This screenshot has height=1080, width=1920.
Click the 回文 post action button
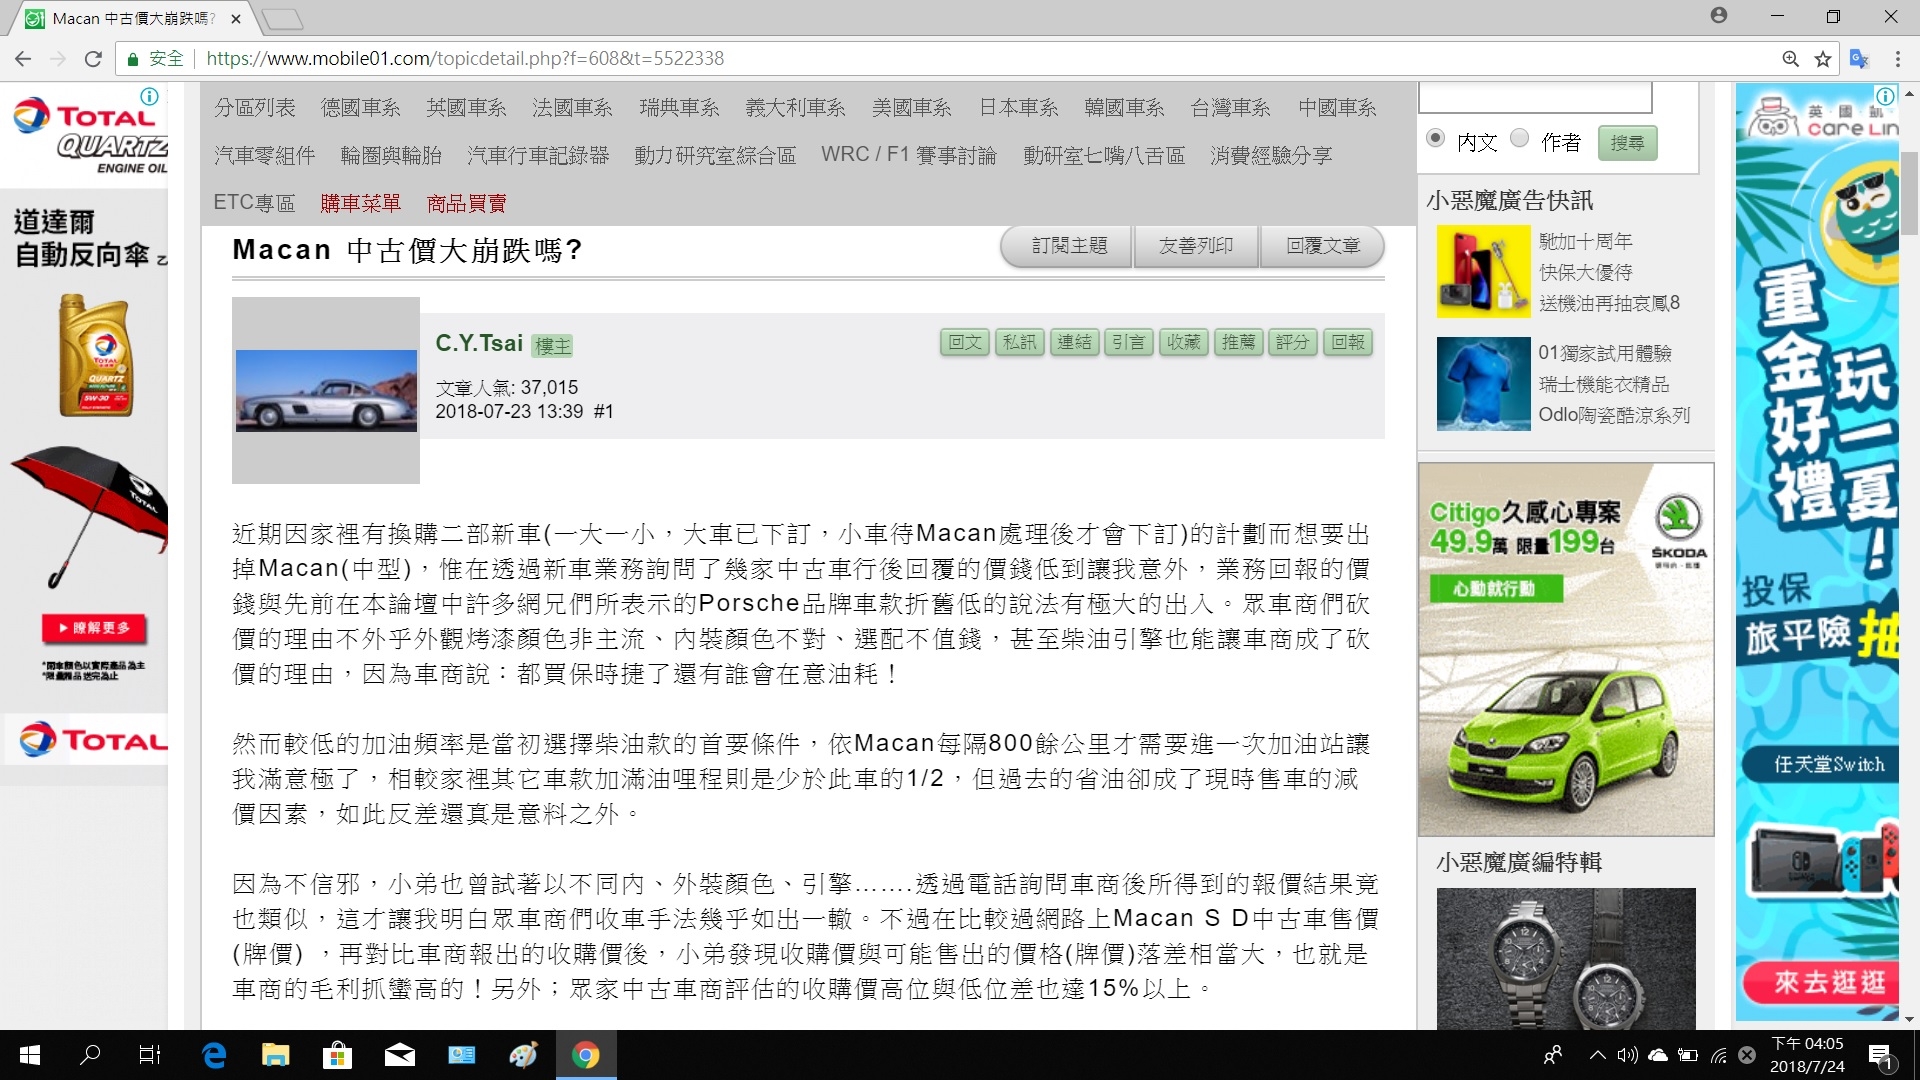coord(965,343)
